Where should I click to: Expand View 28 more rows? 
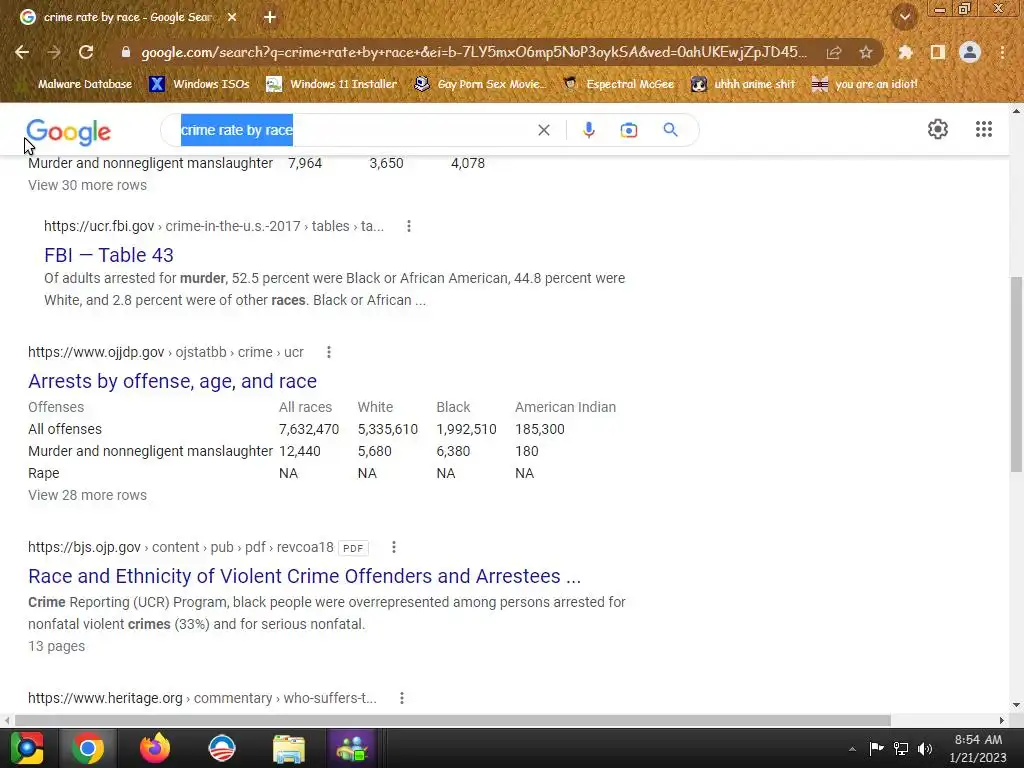(88, 495)
